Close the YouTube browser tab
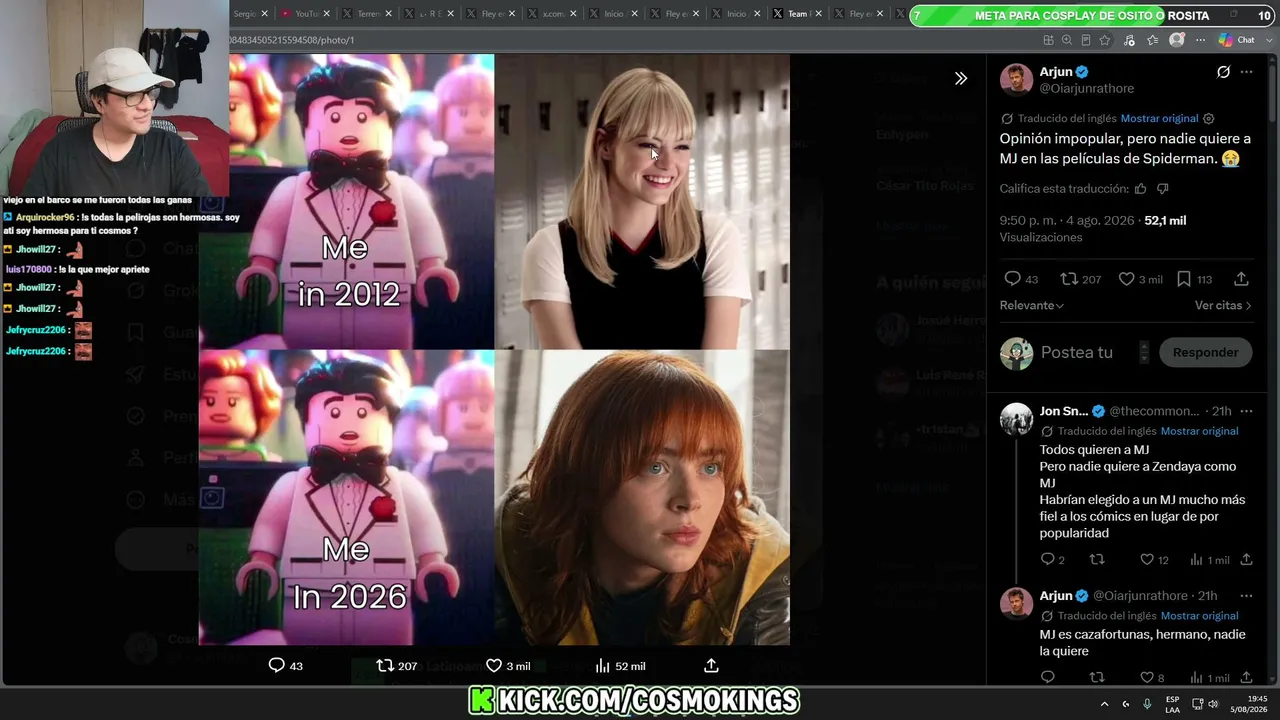This screenshot has width=1280, height=720. pyautogui.click(x=327, y=14)
